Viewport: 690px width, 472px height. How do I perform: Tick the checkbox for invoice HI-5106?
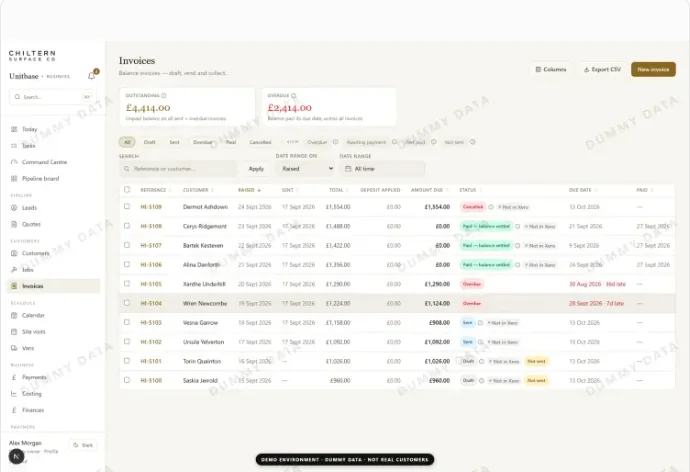(x=127, y=264)
